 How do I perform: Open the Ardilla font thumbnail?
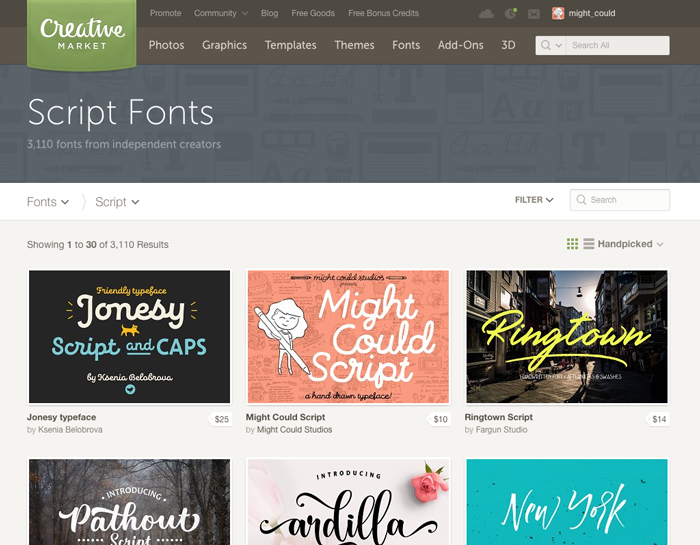pyautogui.click(x=348, y=502)
